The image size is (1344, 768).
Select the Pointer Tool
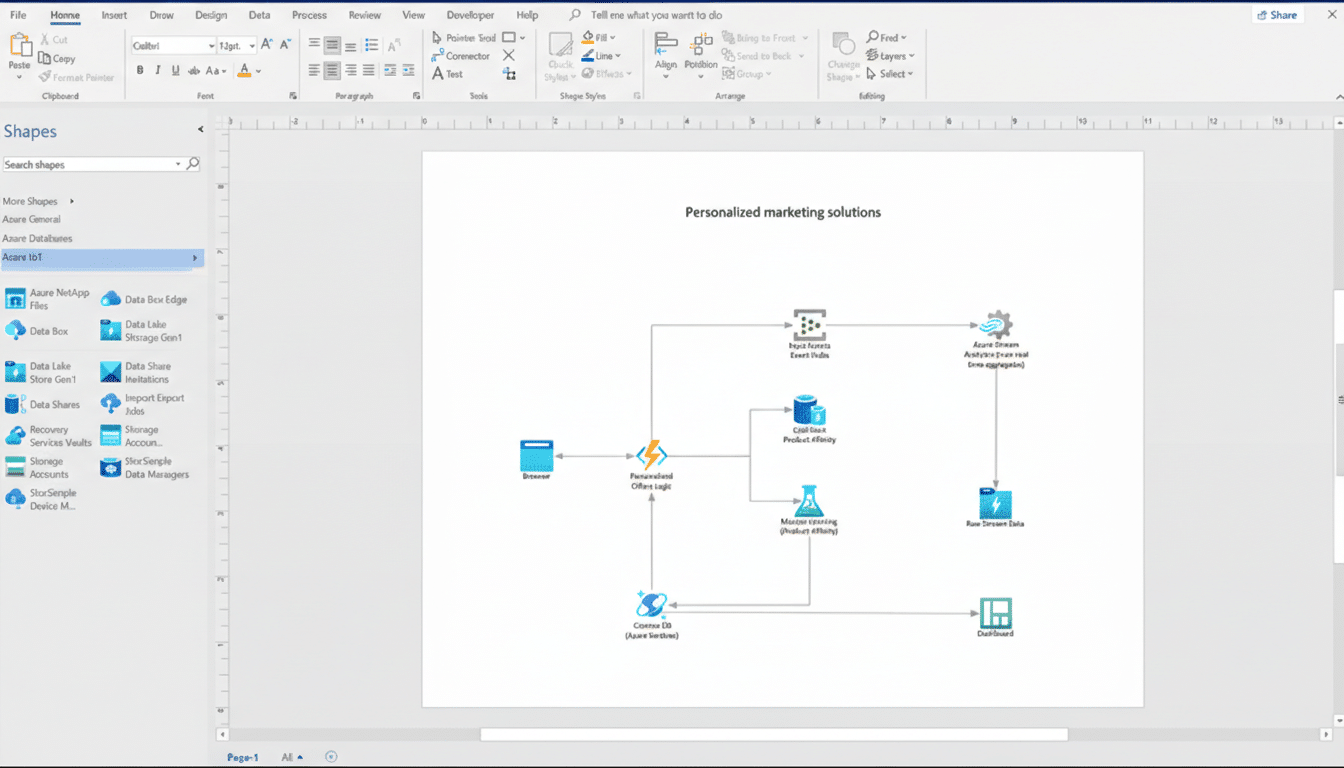(460, 37)
